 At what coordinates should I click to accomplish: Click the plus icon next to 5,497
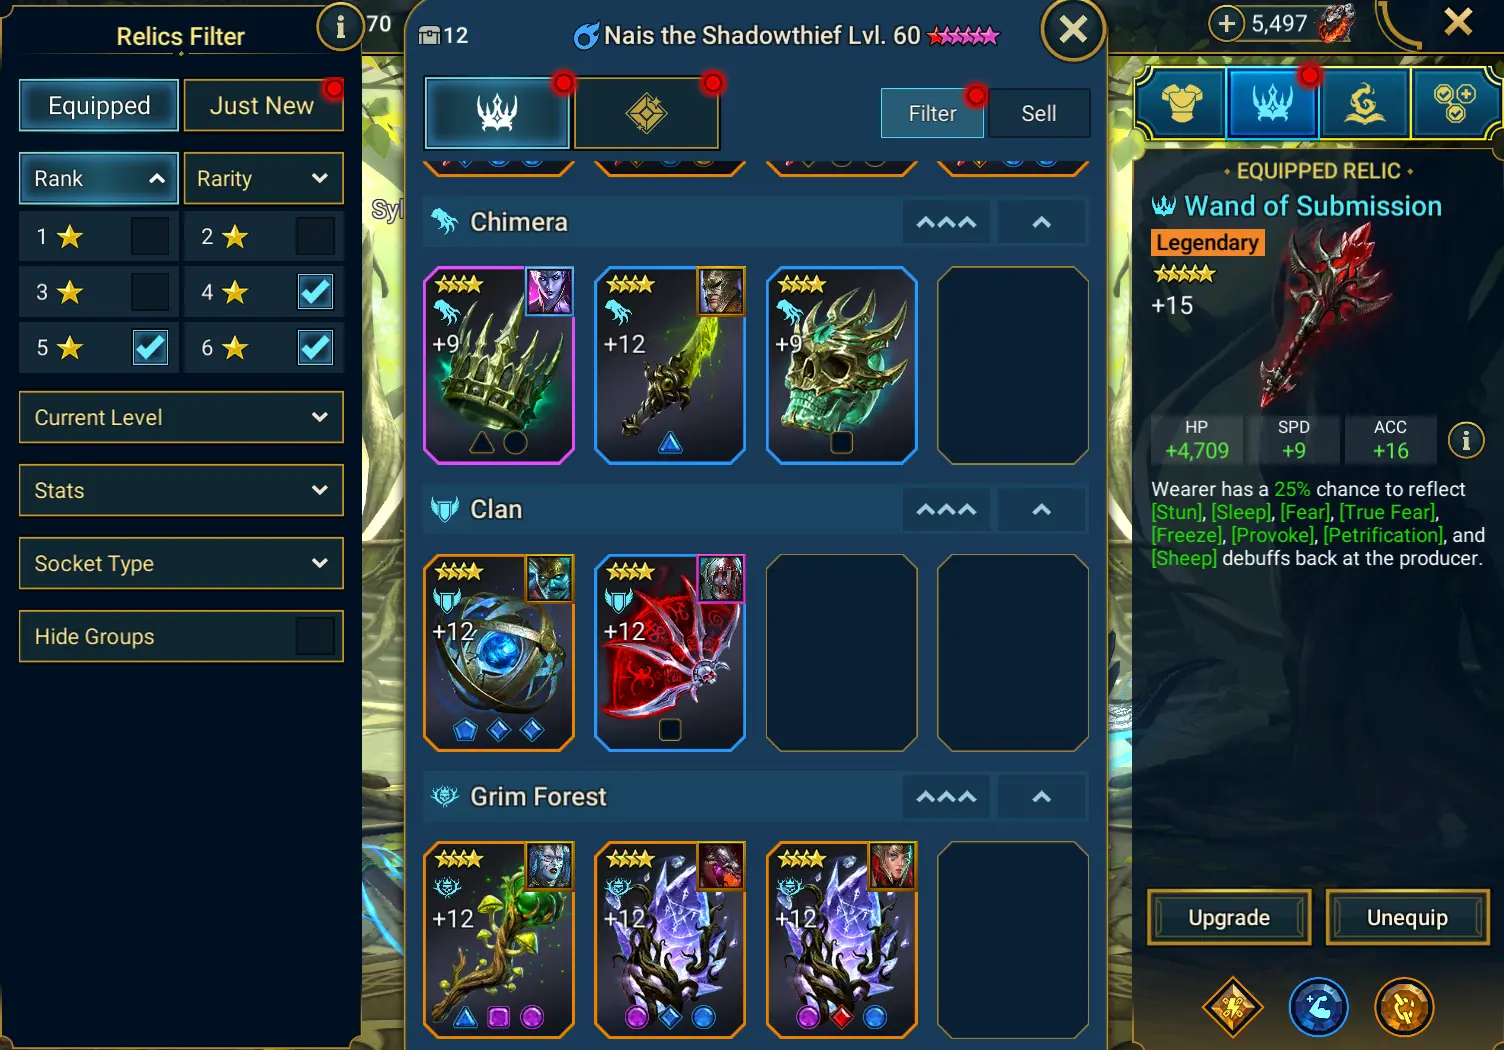[1226, 23]
